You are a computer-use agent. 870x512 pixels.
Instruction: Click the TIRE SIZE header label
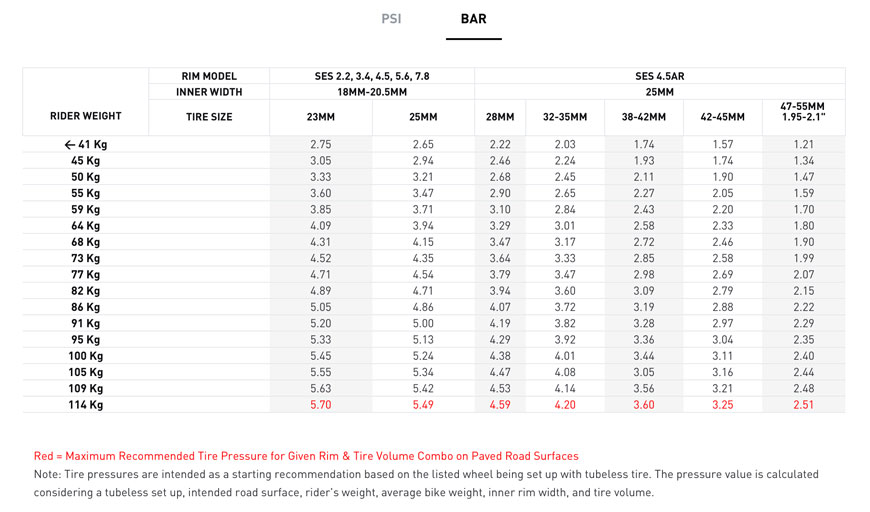(x=209, y=117)
